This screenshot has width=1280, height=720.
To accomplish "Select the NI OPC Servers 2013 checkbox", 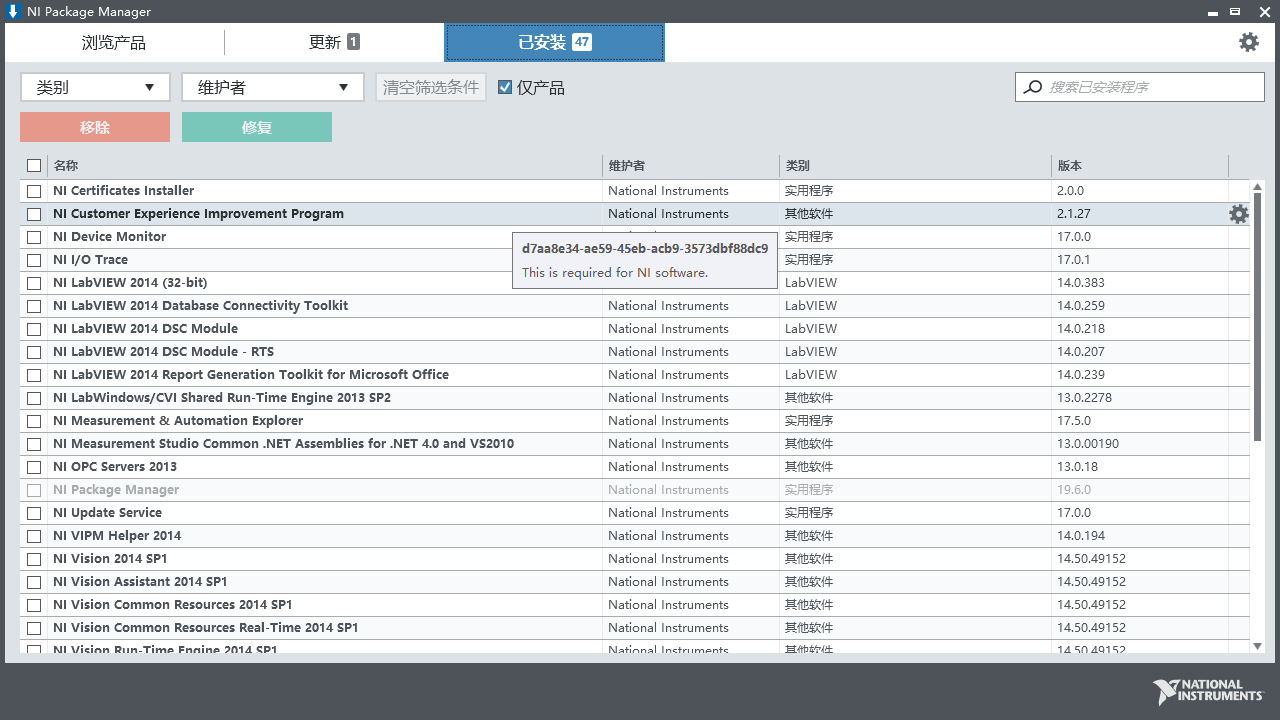I will click(x=34, y=467).
